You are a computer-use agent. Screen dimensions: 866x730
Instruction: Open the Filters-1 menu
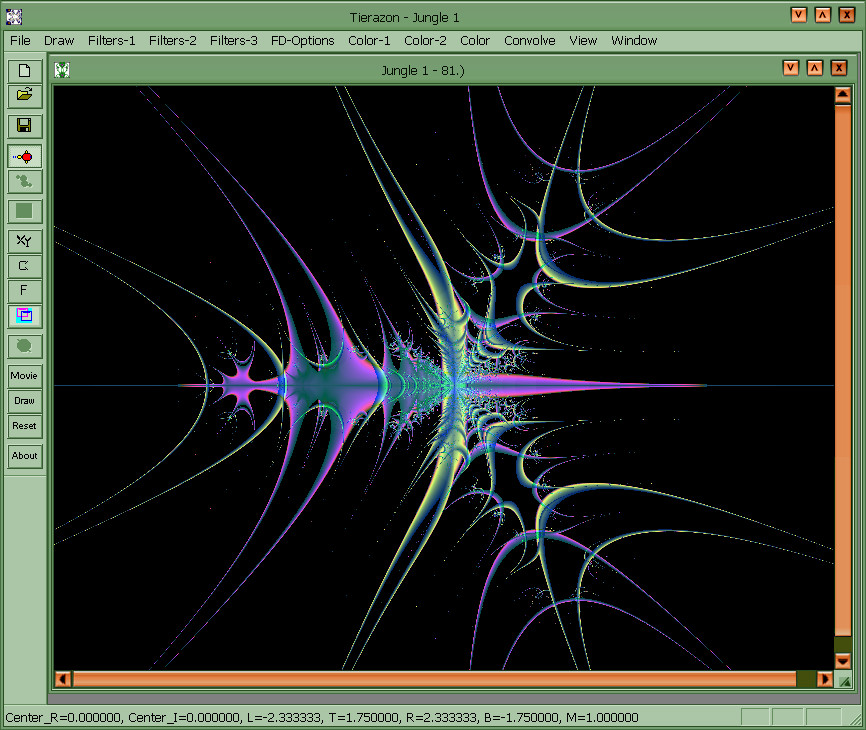(112, 40)
